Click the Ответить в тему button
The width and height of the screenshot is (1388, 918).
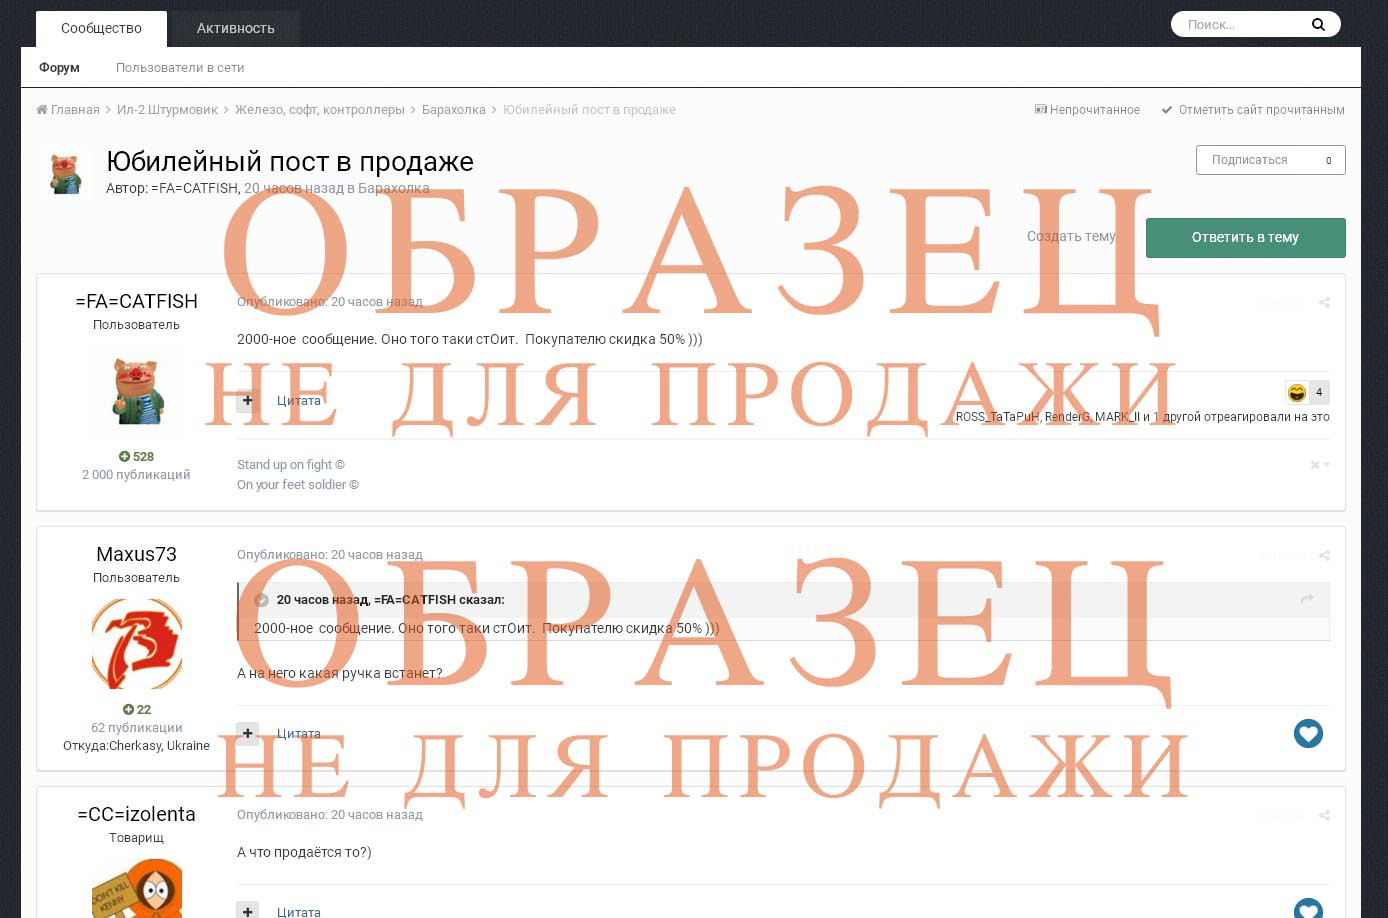1245,237
